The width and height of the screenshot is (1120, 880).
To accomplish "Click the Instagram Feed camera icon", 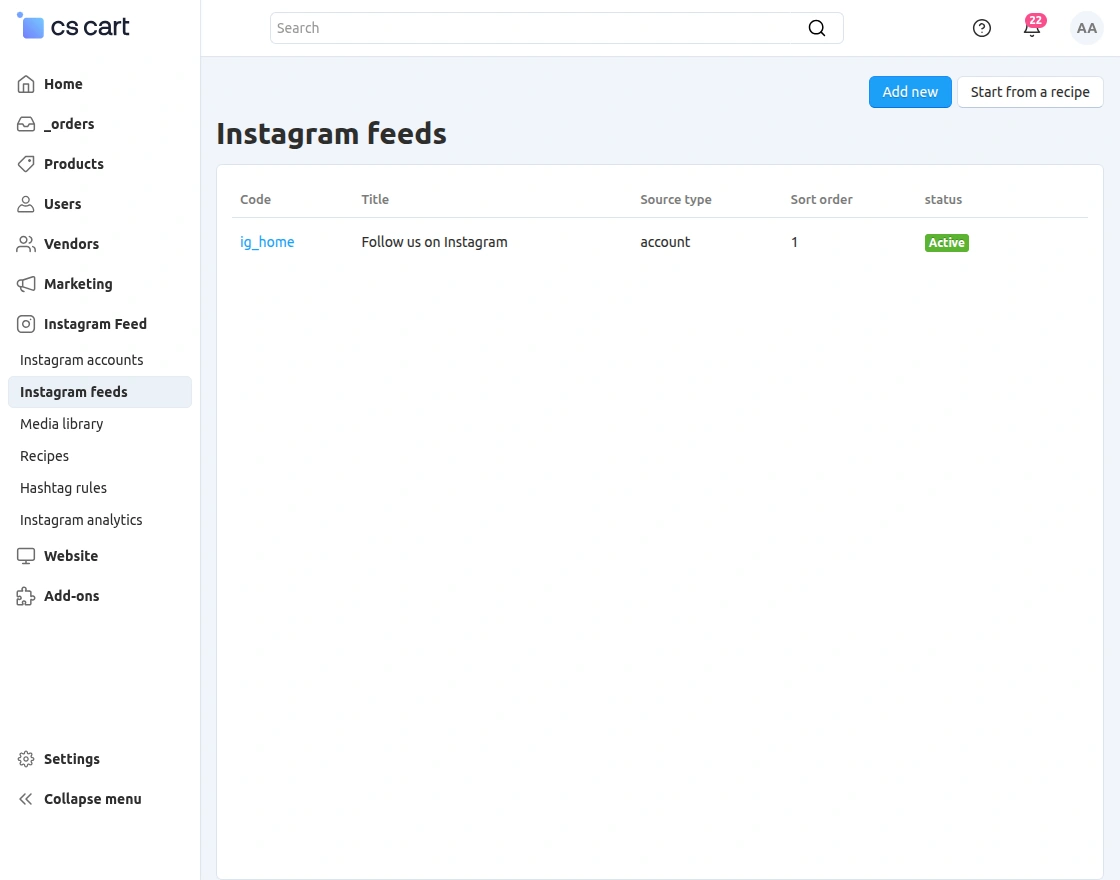I will tap(26, 324).
